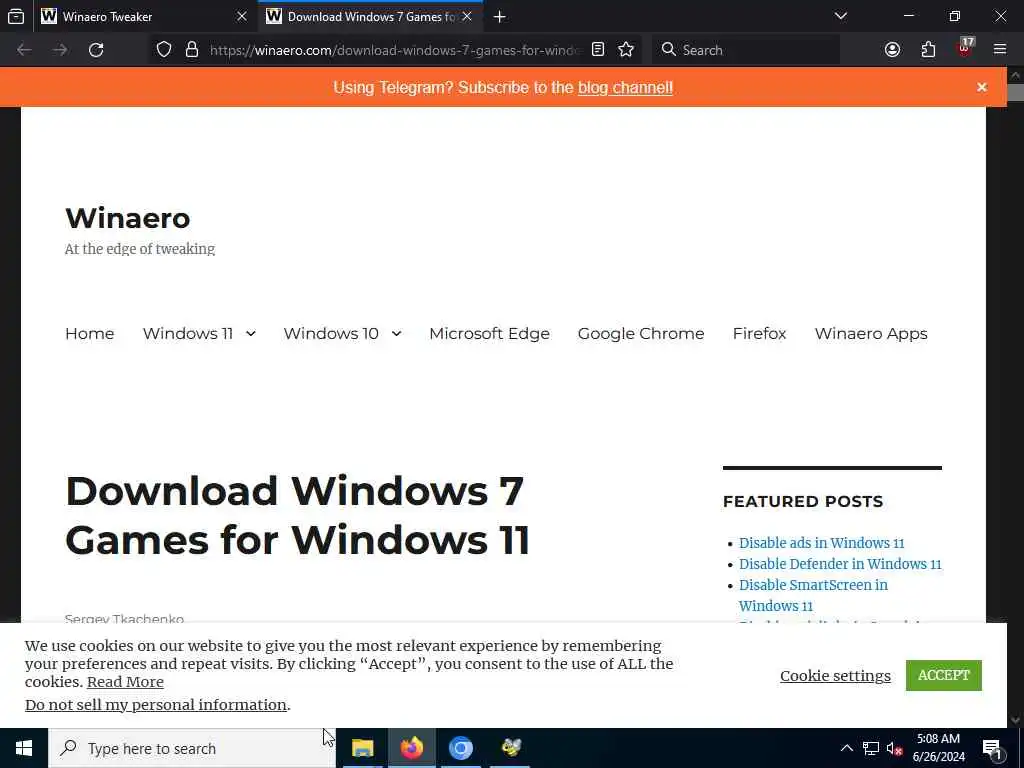Screen dimensions: 1024x768
Task: Click the FEATURED POSTS heading
Action: [803, 502]
